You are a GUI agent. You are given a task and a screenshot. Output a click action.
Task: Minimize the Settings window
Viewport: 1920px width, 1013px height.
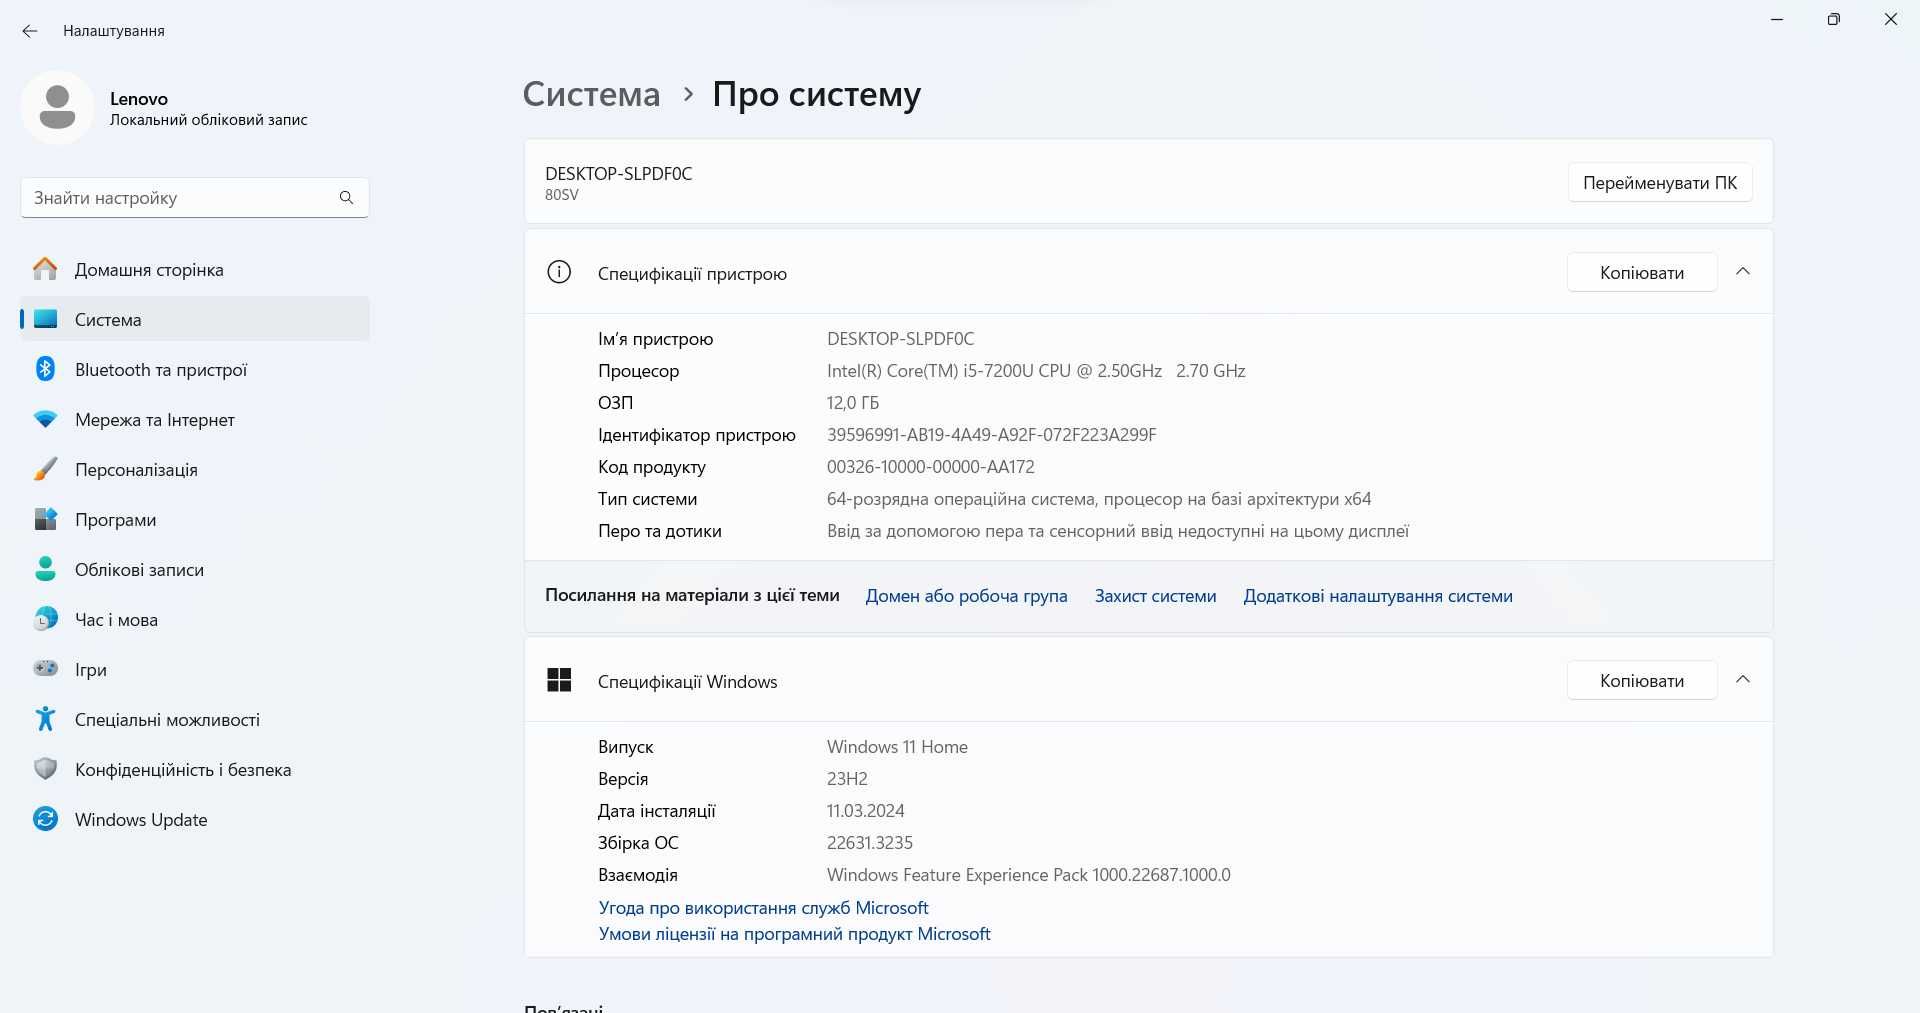pos(1777,19)
